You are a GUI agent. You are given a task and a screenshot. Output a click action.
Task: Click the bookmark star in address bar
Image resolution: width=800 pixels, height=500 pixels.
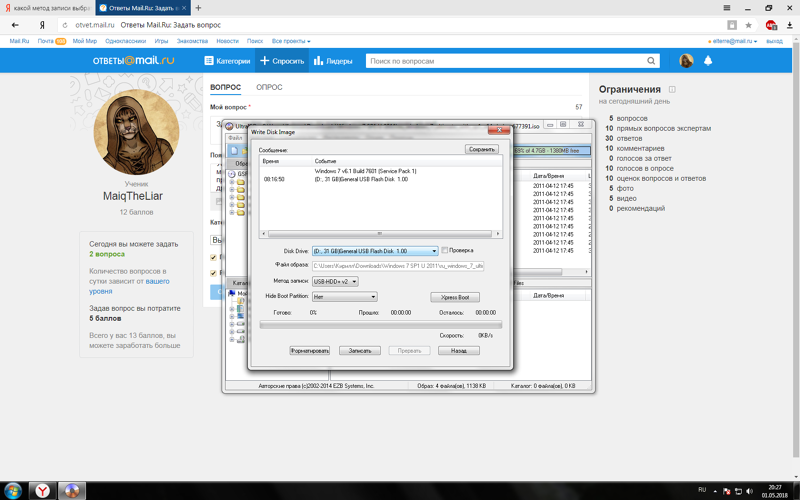pyautogui.click(x=748, y=25)
